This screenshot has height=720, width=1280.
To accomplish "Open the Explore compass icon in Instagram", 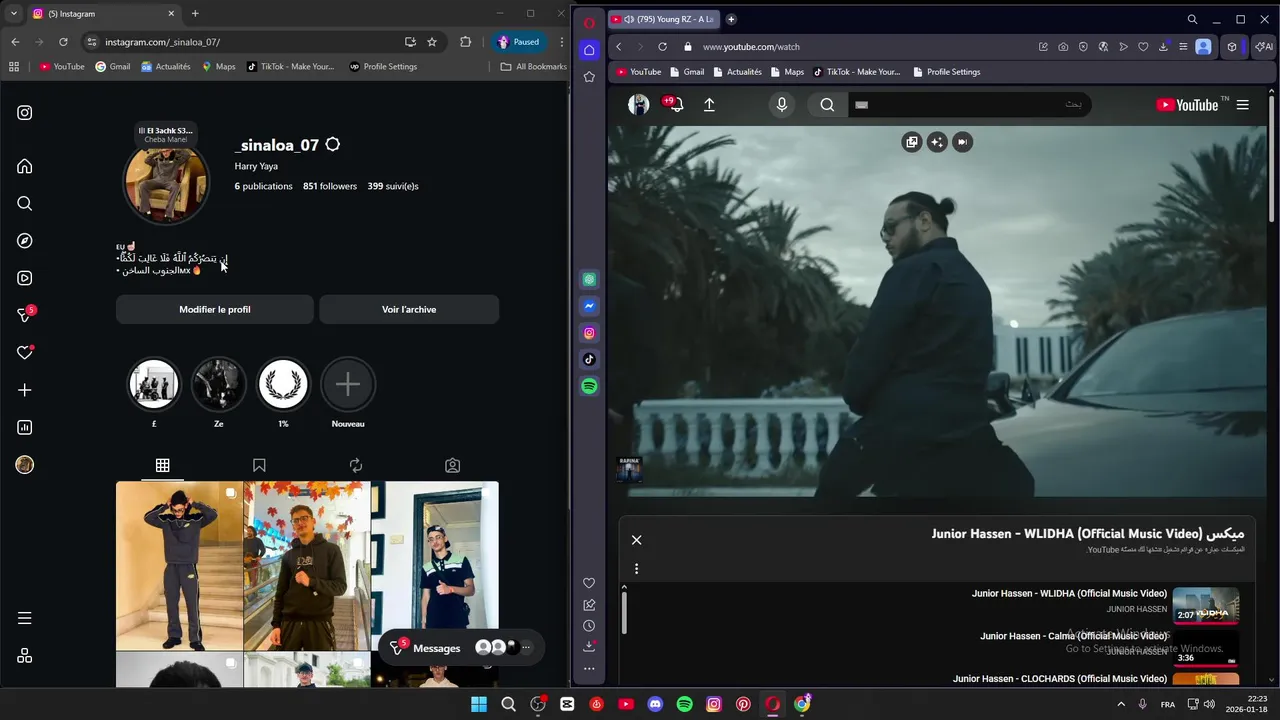I will 25,241.
